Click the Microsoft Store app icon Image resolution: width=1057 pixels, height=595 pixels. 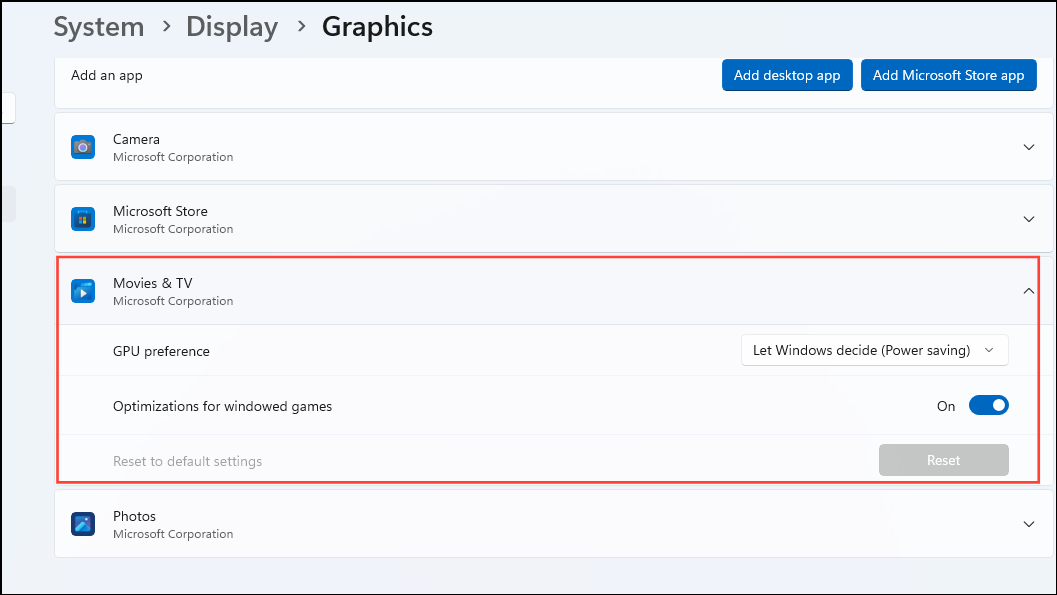[82, 218]
